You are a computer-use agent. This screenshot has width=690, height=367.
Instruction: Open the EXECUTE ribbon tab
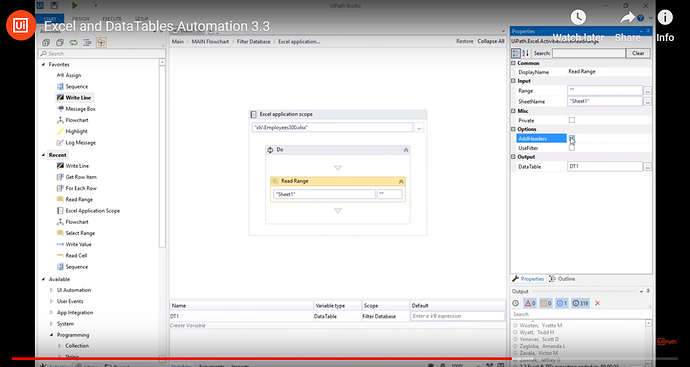coord(112,19)
